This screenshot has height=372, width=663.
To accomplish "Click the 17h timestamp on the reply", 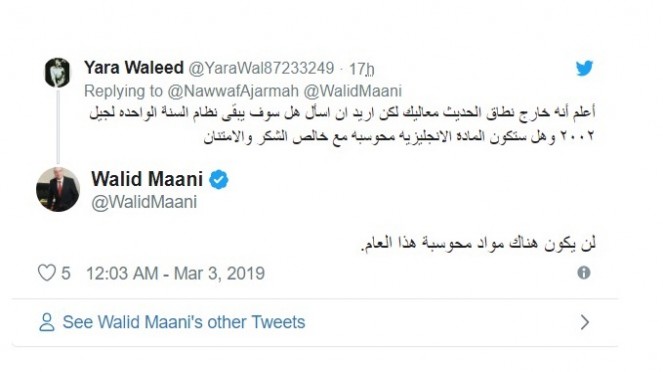I will 362,69.
